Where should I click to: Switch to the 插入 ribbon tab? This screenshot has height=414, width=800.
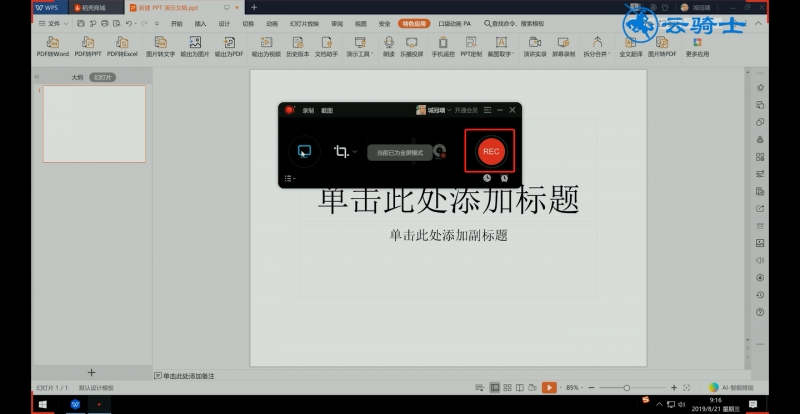pos(201,23)
